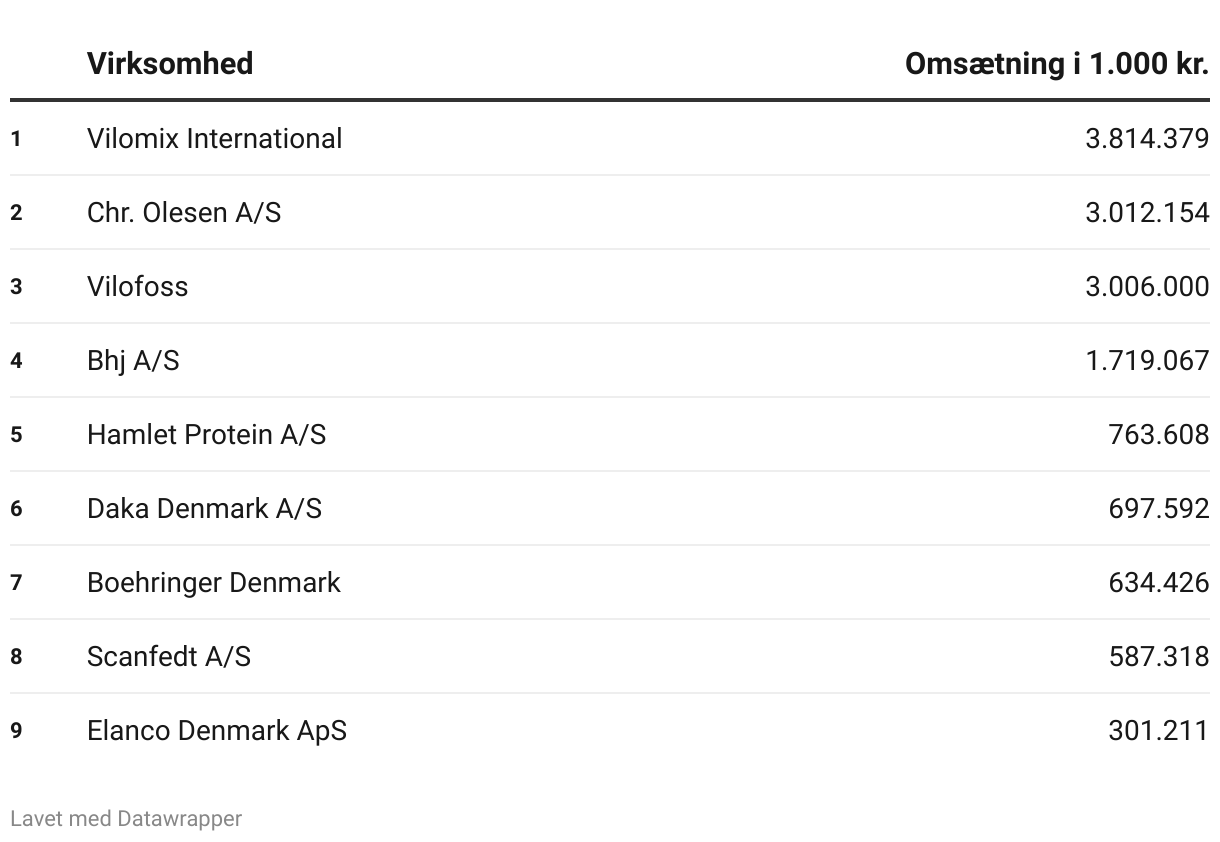Click the Boehringer Denmark company name
Image resolution: width=1220 pixels, height=842 pixels.
point(213,582)
